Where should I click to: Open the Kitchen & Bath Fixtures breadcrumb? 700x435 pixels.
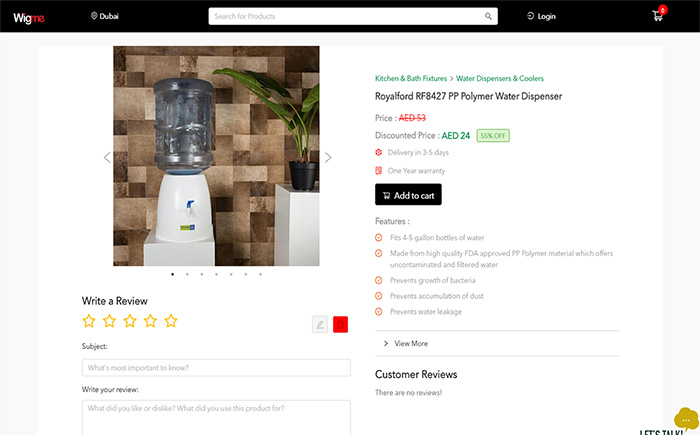point(411,78)
